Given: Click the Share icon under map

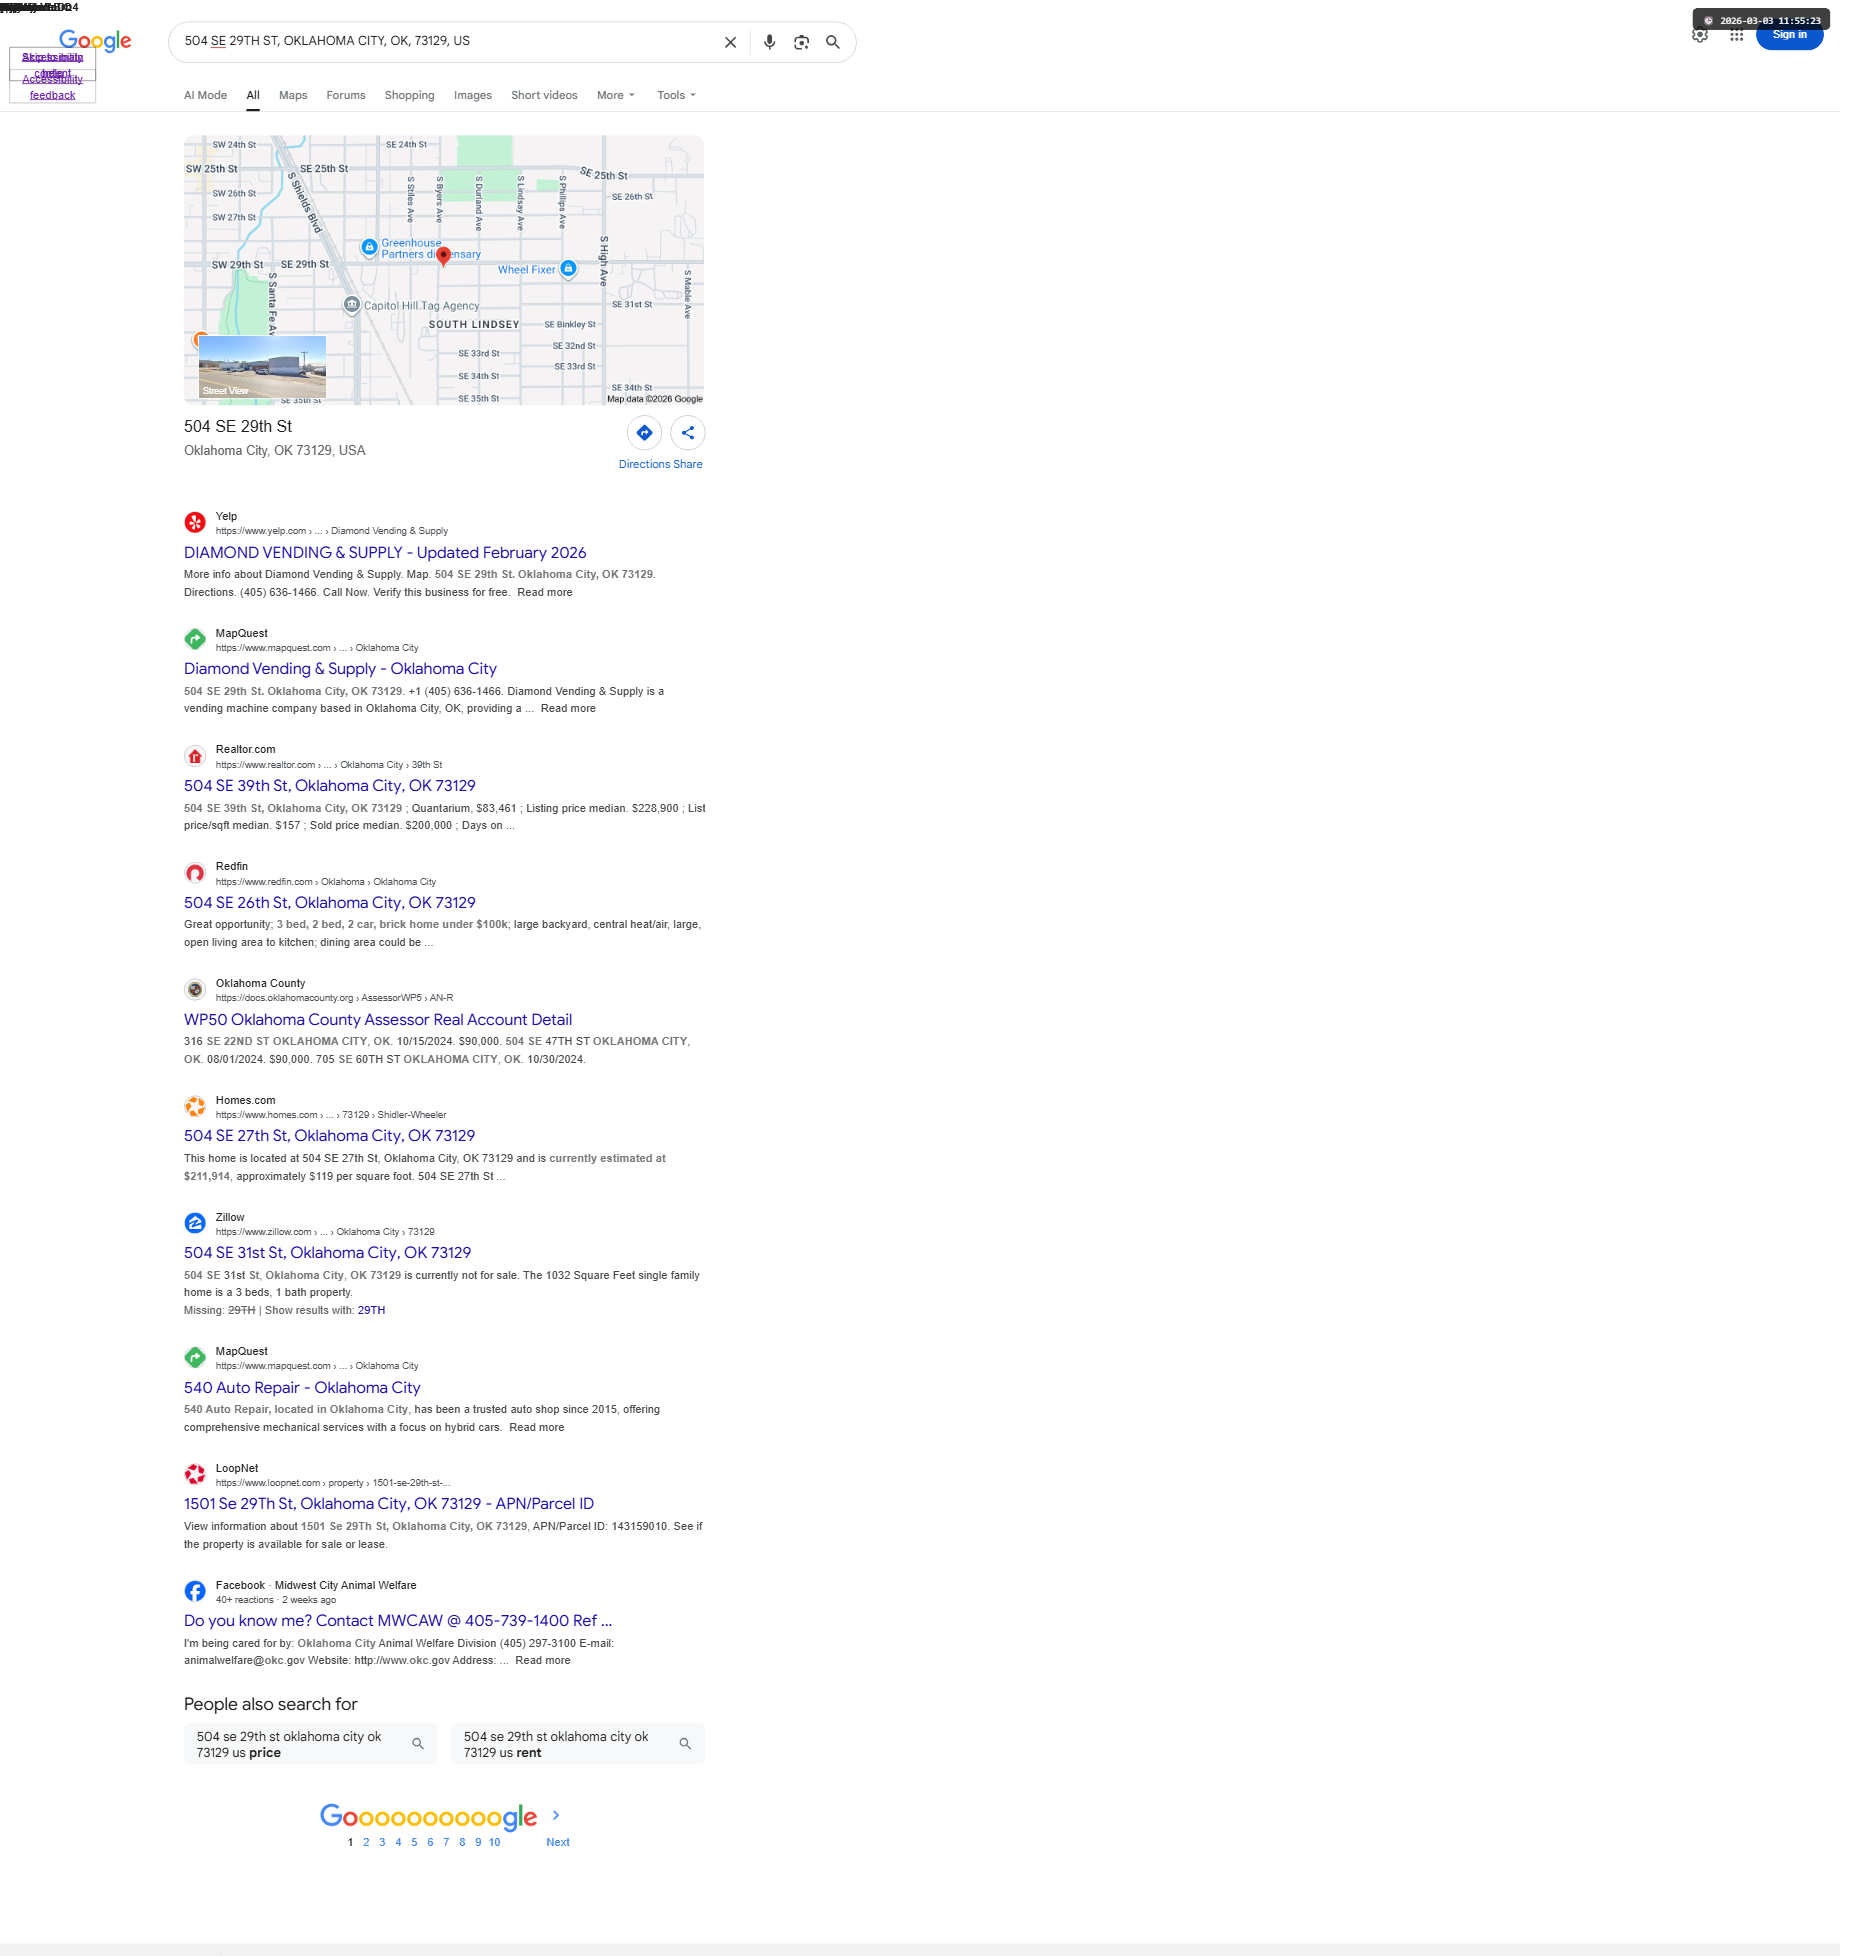Looking at the screenshot, I should 688,433.
